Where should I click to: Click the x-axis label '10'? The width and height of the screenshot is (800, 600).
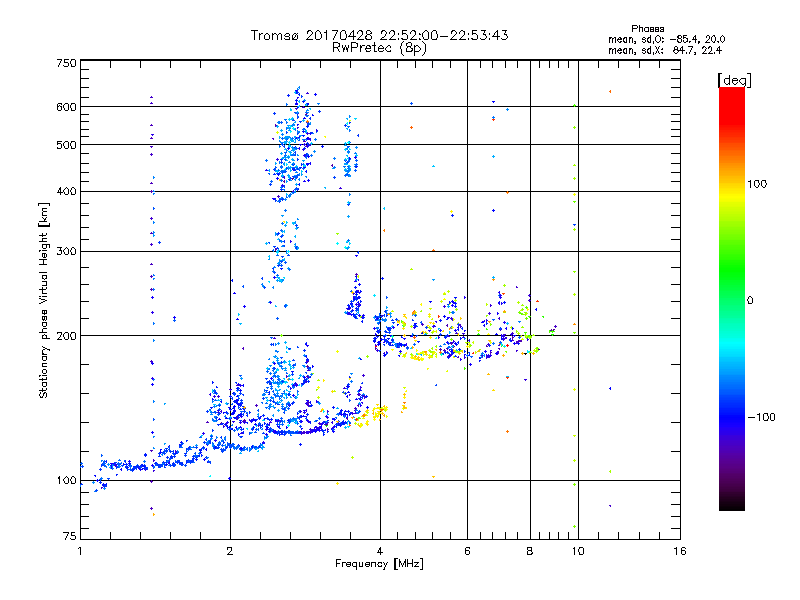578,551
